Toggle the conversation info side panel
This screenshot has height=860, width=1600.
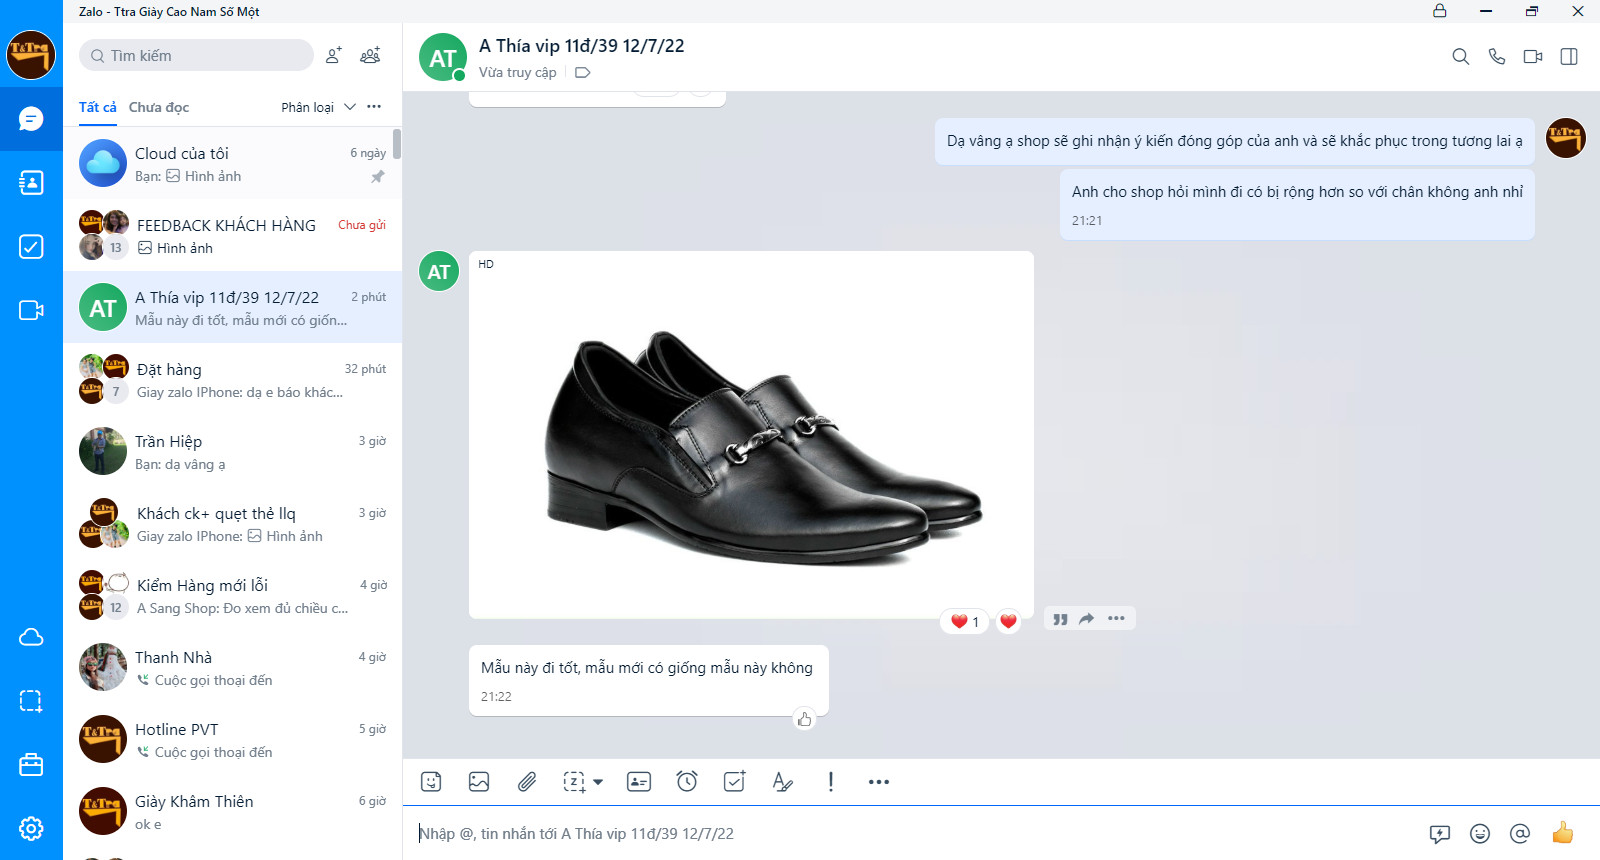pos(1569,57)
